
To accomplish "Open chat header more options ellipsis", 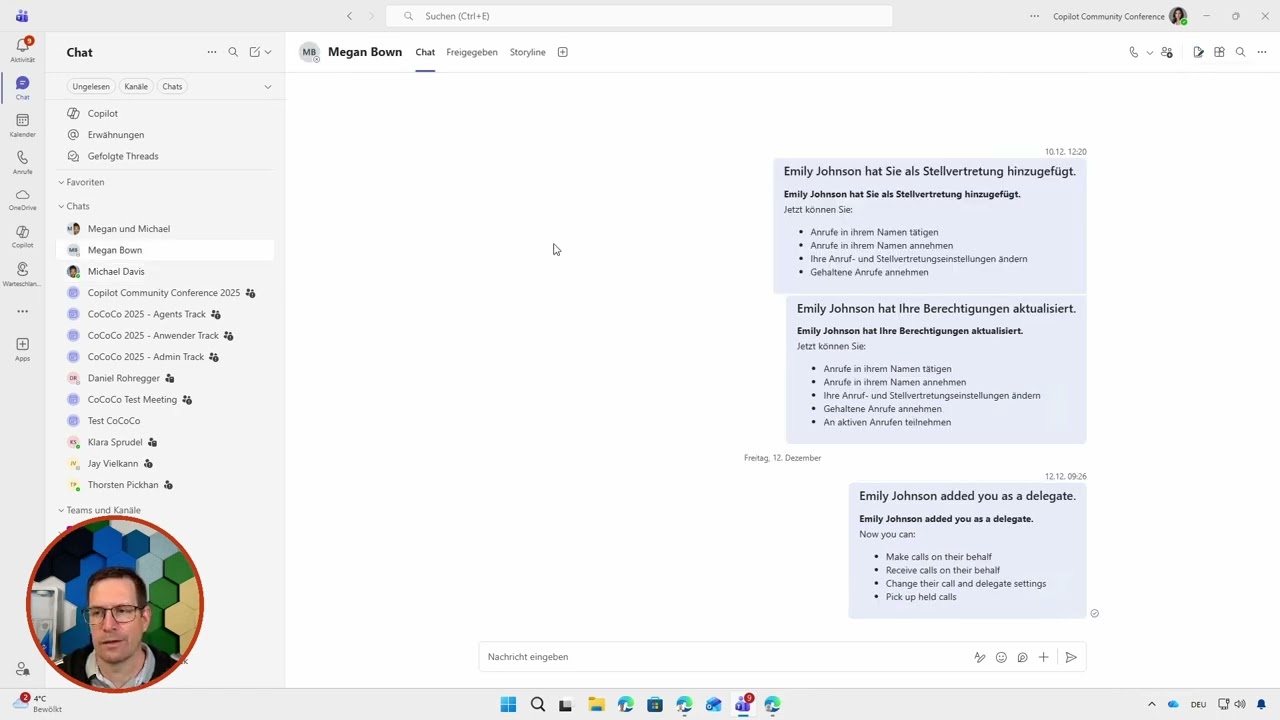I will click(x=1262, y=52).
